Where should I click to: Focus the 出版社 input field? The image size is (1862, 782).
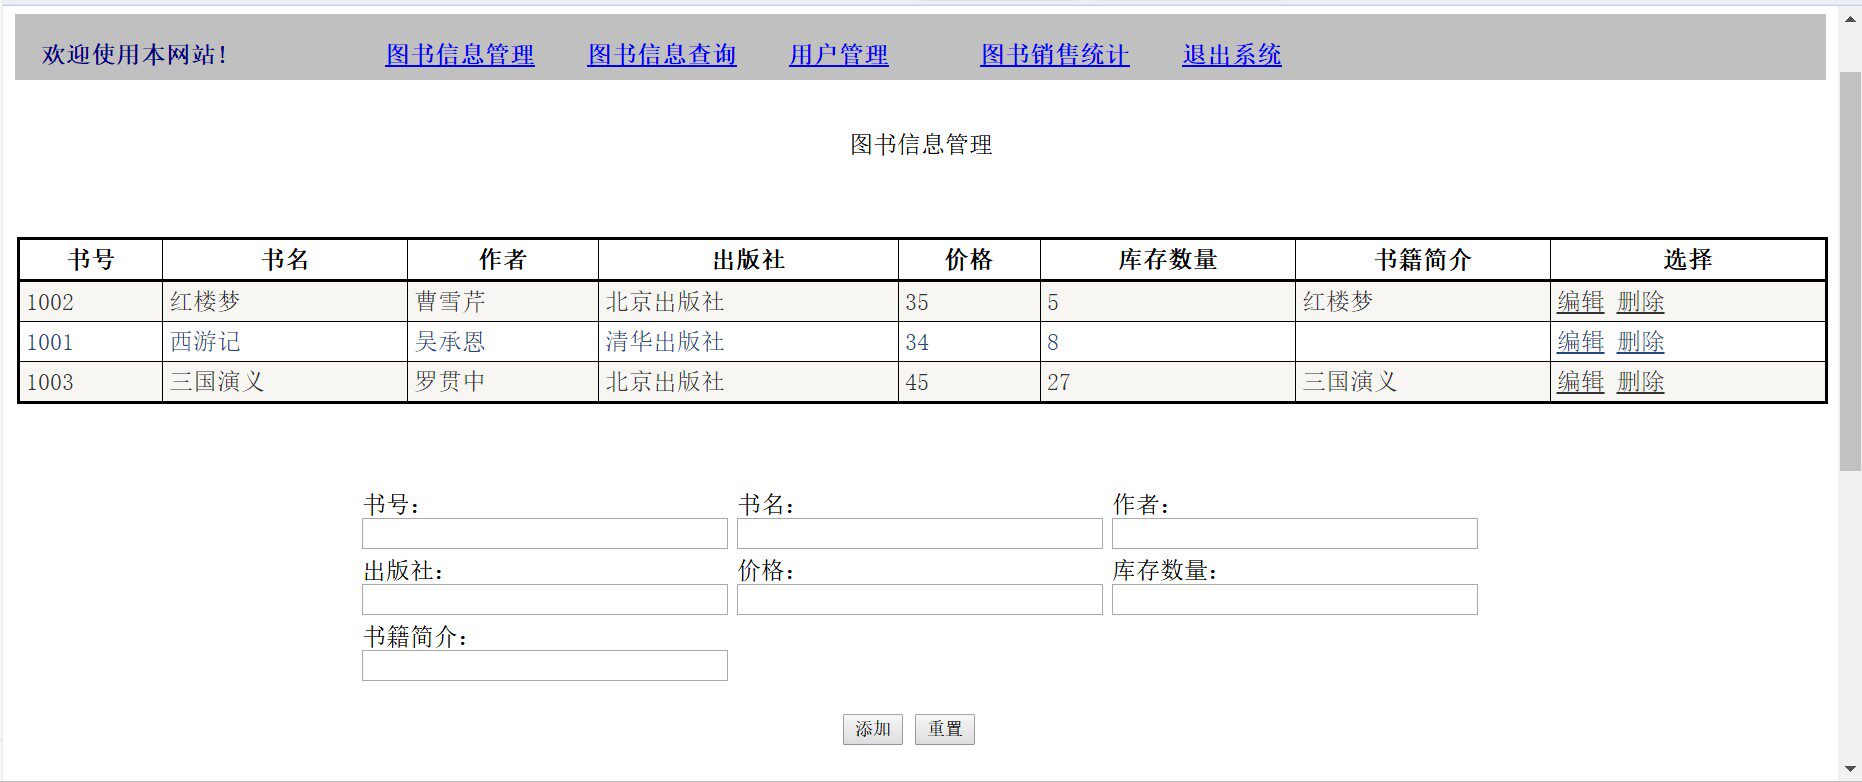point(545,599)
